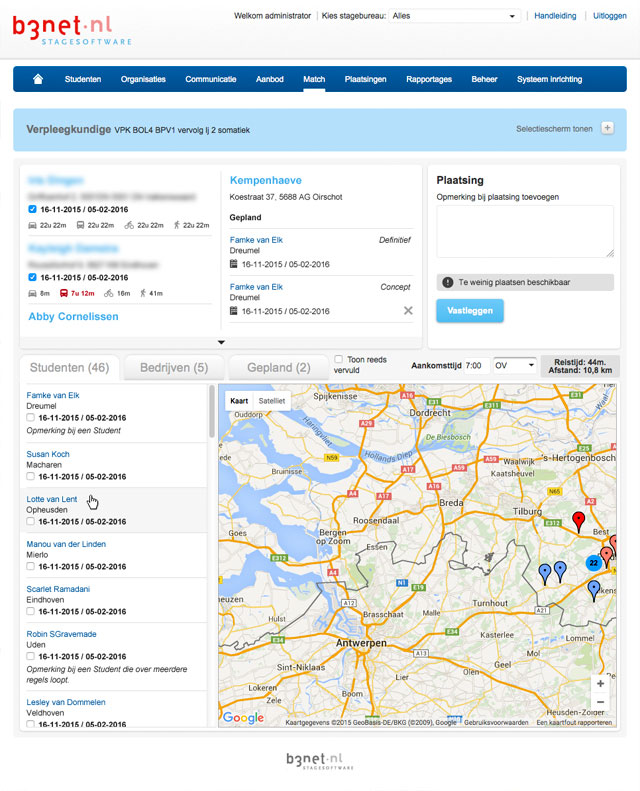The image size is (640, 791).
Task: Open the Systeem inrichting menu
Action: (550, 79)
